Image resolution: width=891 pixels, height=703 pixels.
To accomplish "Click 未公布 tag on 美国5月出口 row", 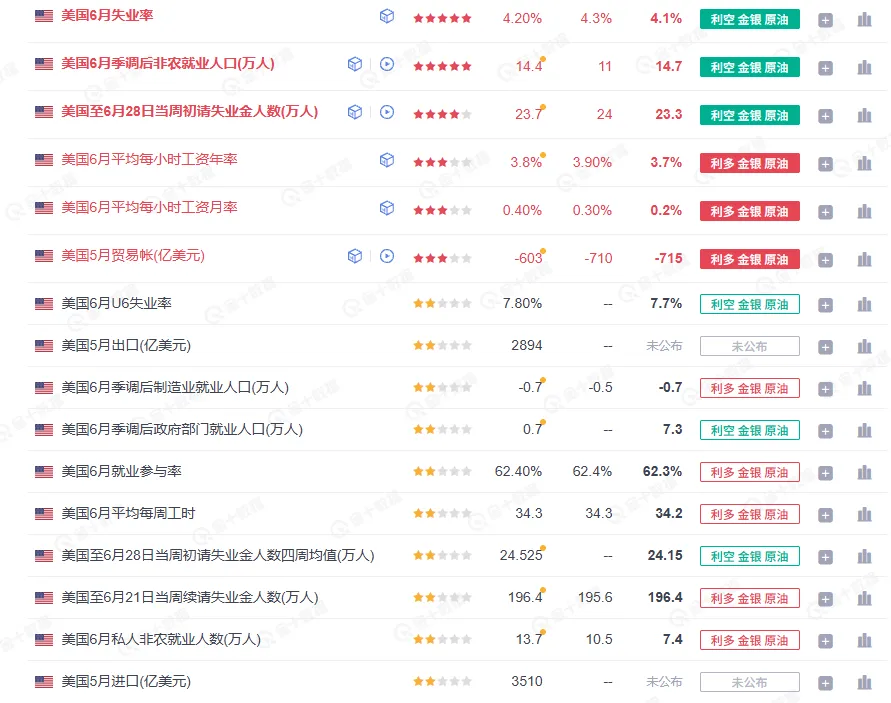I will point(750,346).
